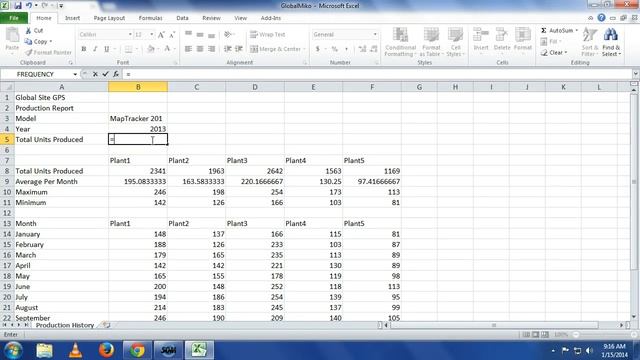Open the font size dropdown
This screenshot has width=640, height=360.
pyautogui.click(x=151, y=35)
